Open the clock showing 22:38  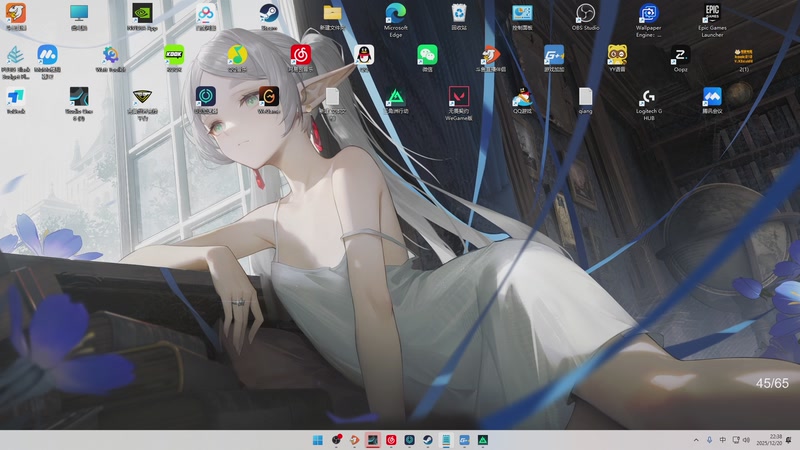click(769, 440)
